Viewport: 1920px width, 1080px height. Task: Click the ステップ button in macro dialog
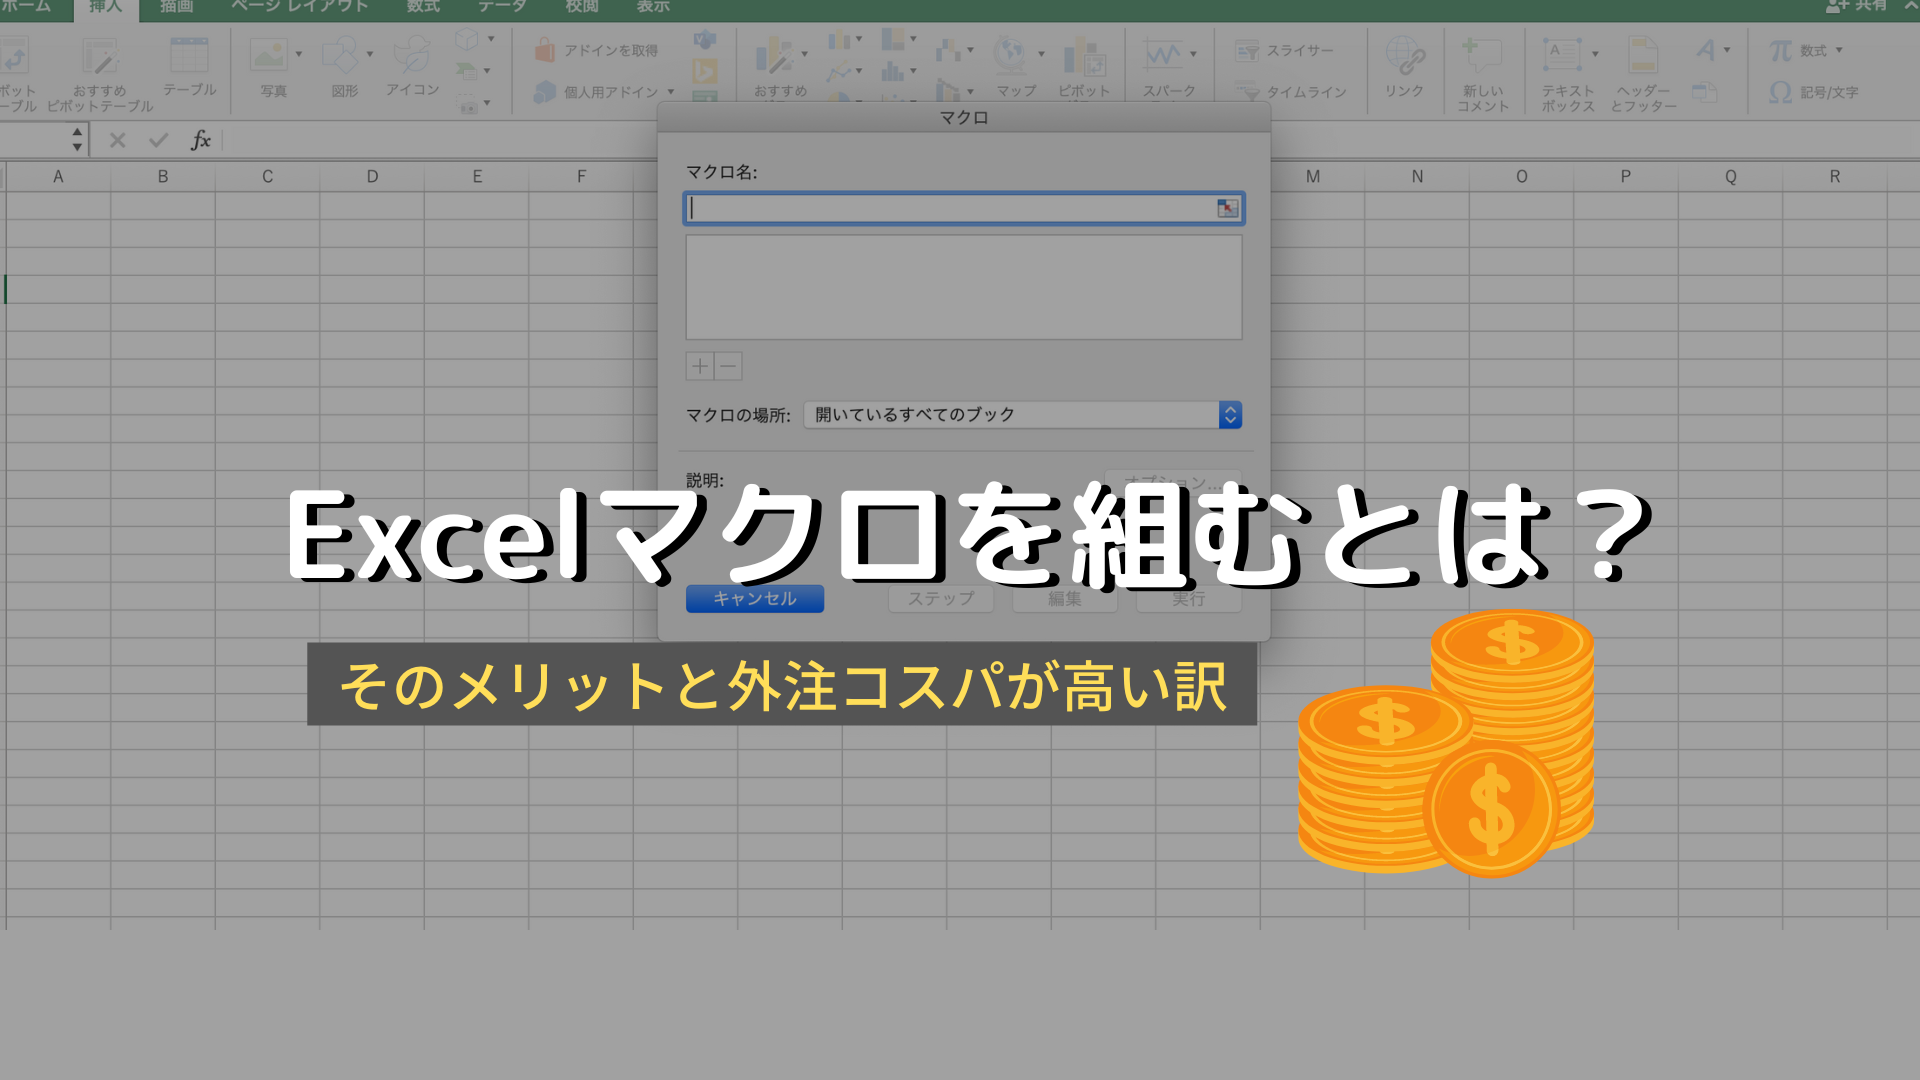[941, 599]
